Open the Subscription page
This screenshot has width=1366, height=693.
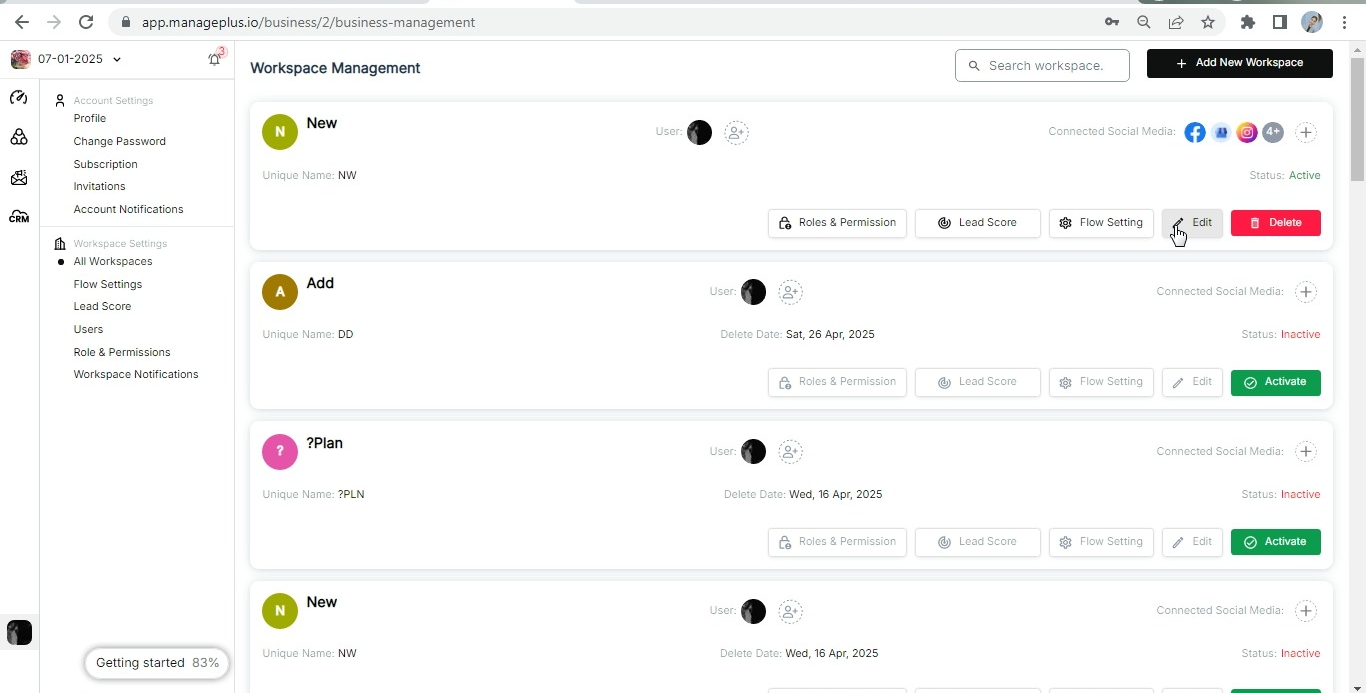[x=106, y=164]
